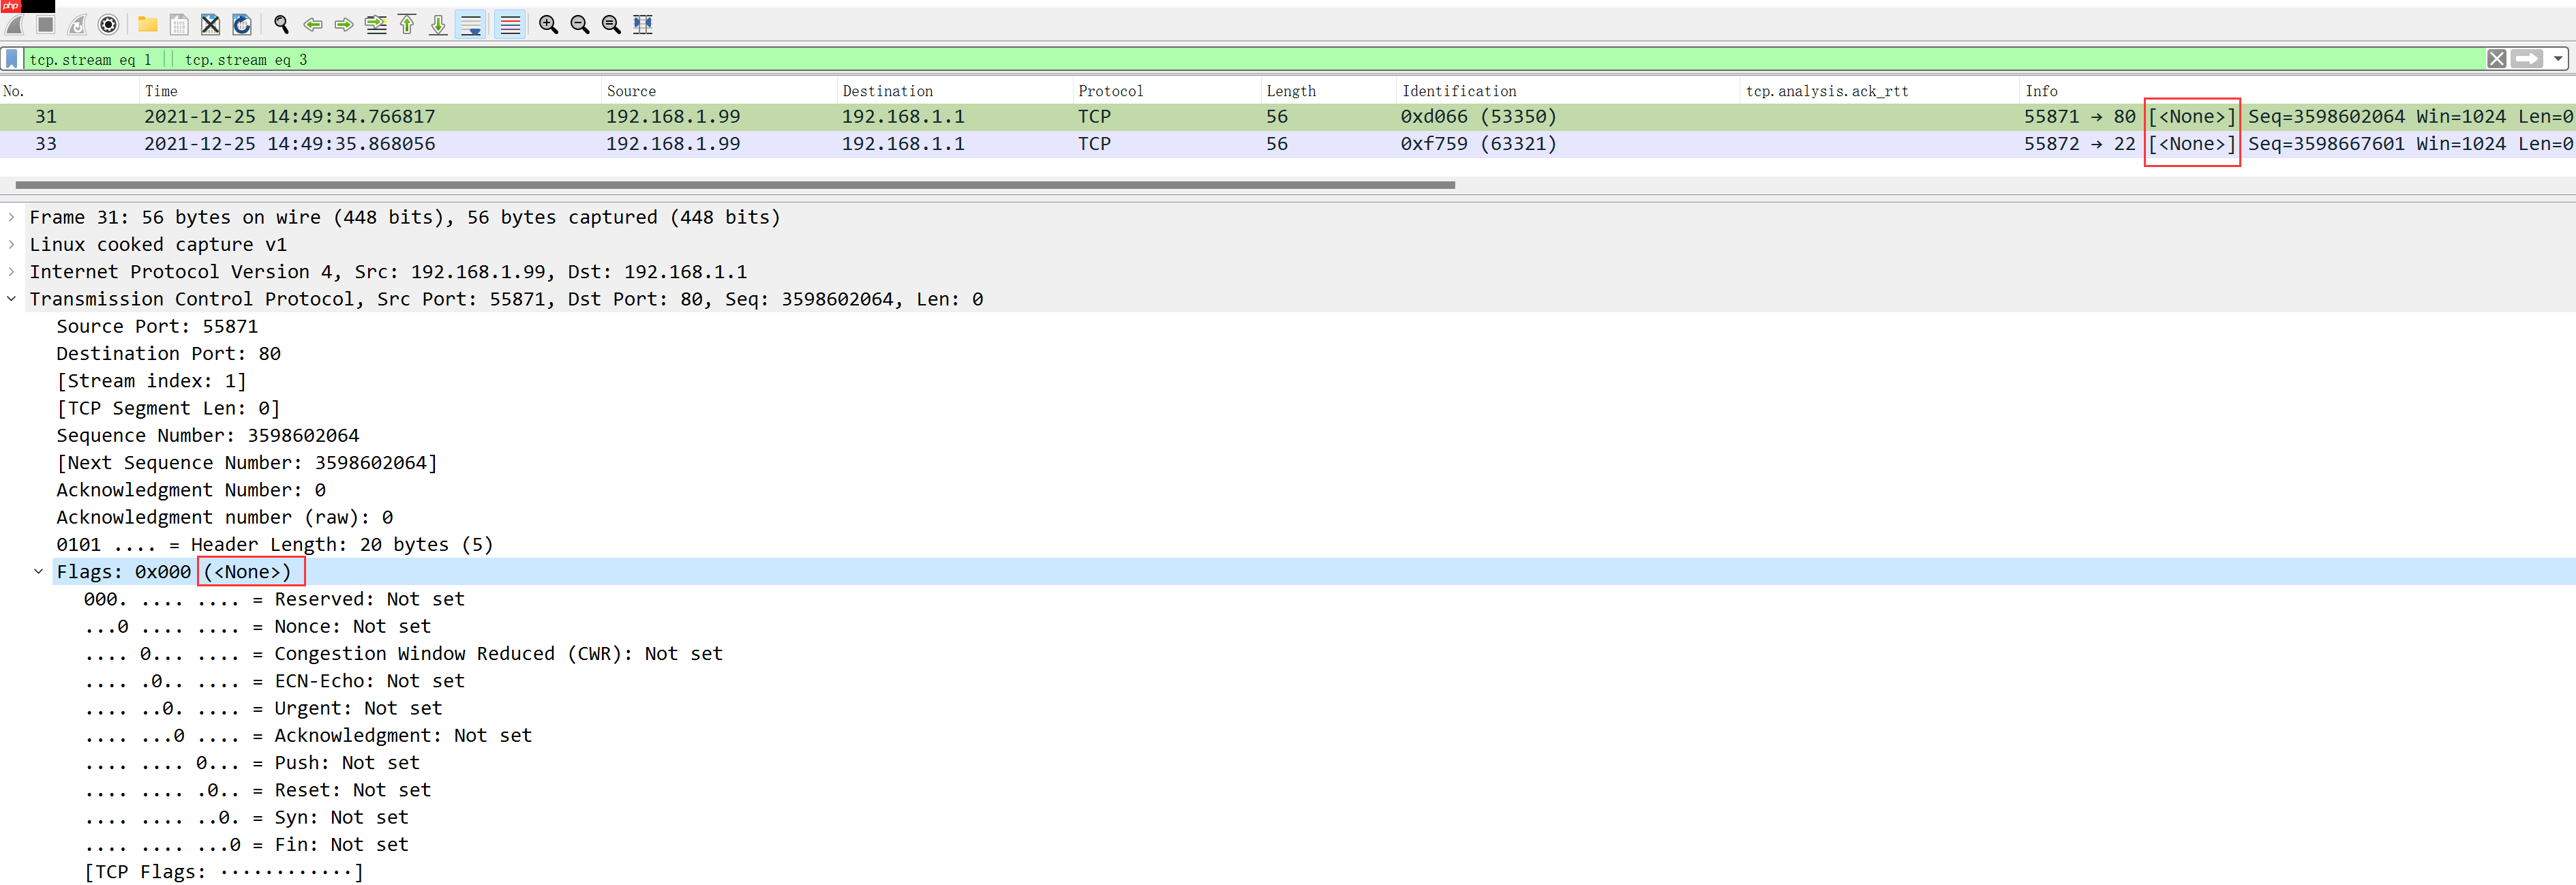Reload the capture file

pyautogui.click(x=242, y=25)
